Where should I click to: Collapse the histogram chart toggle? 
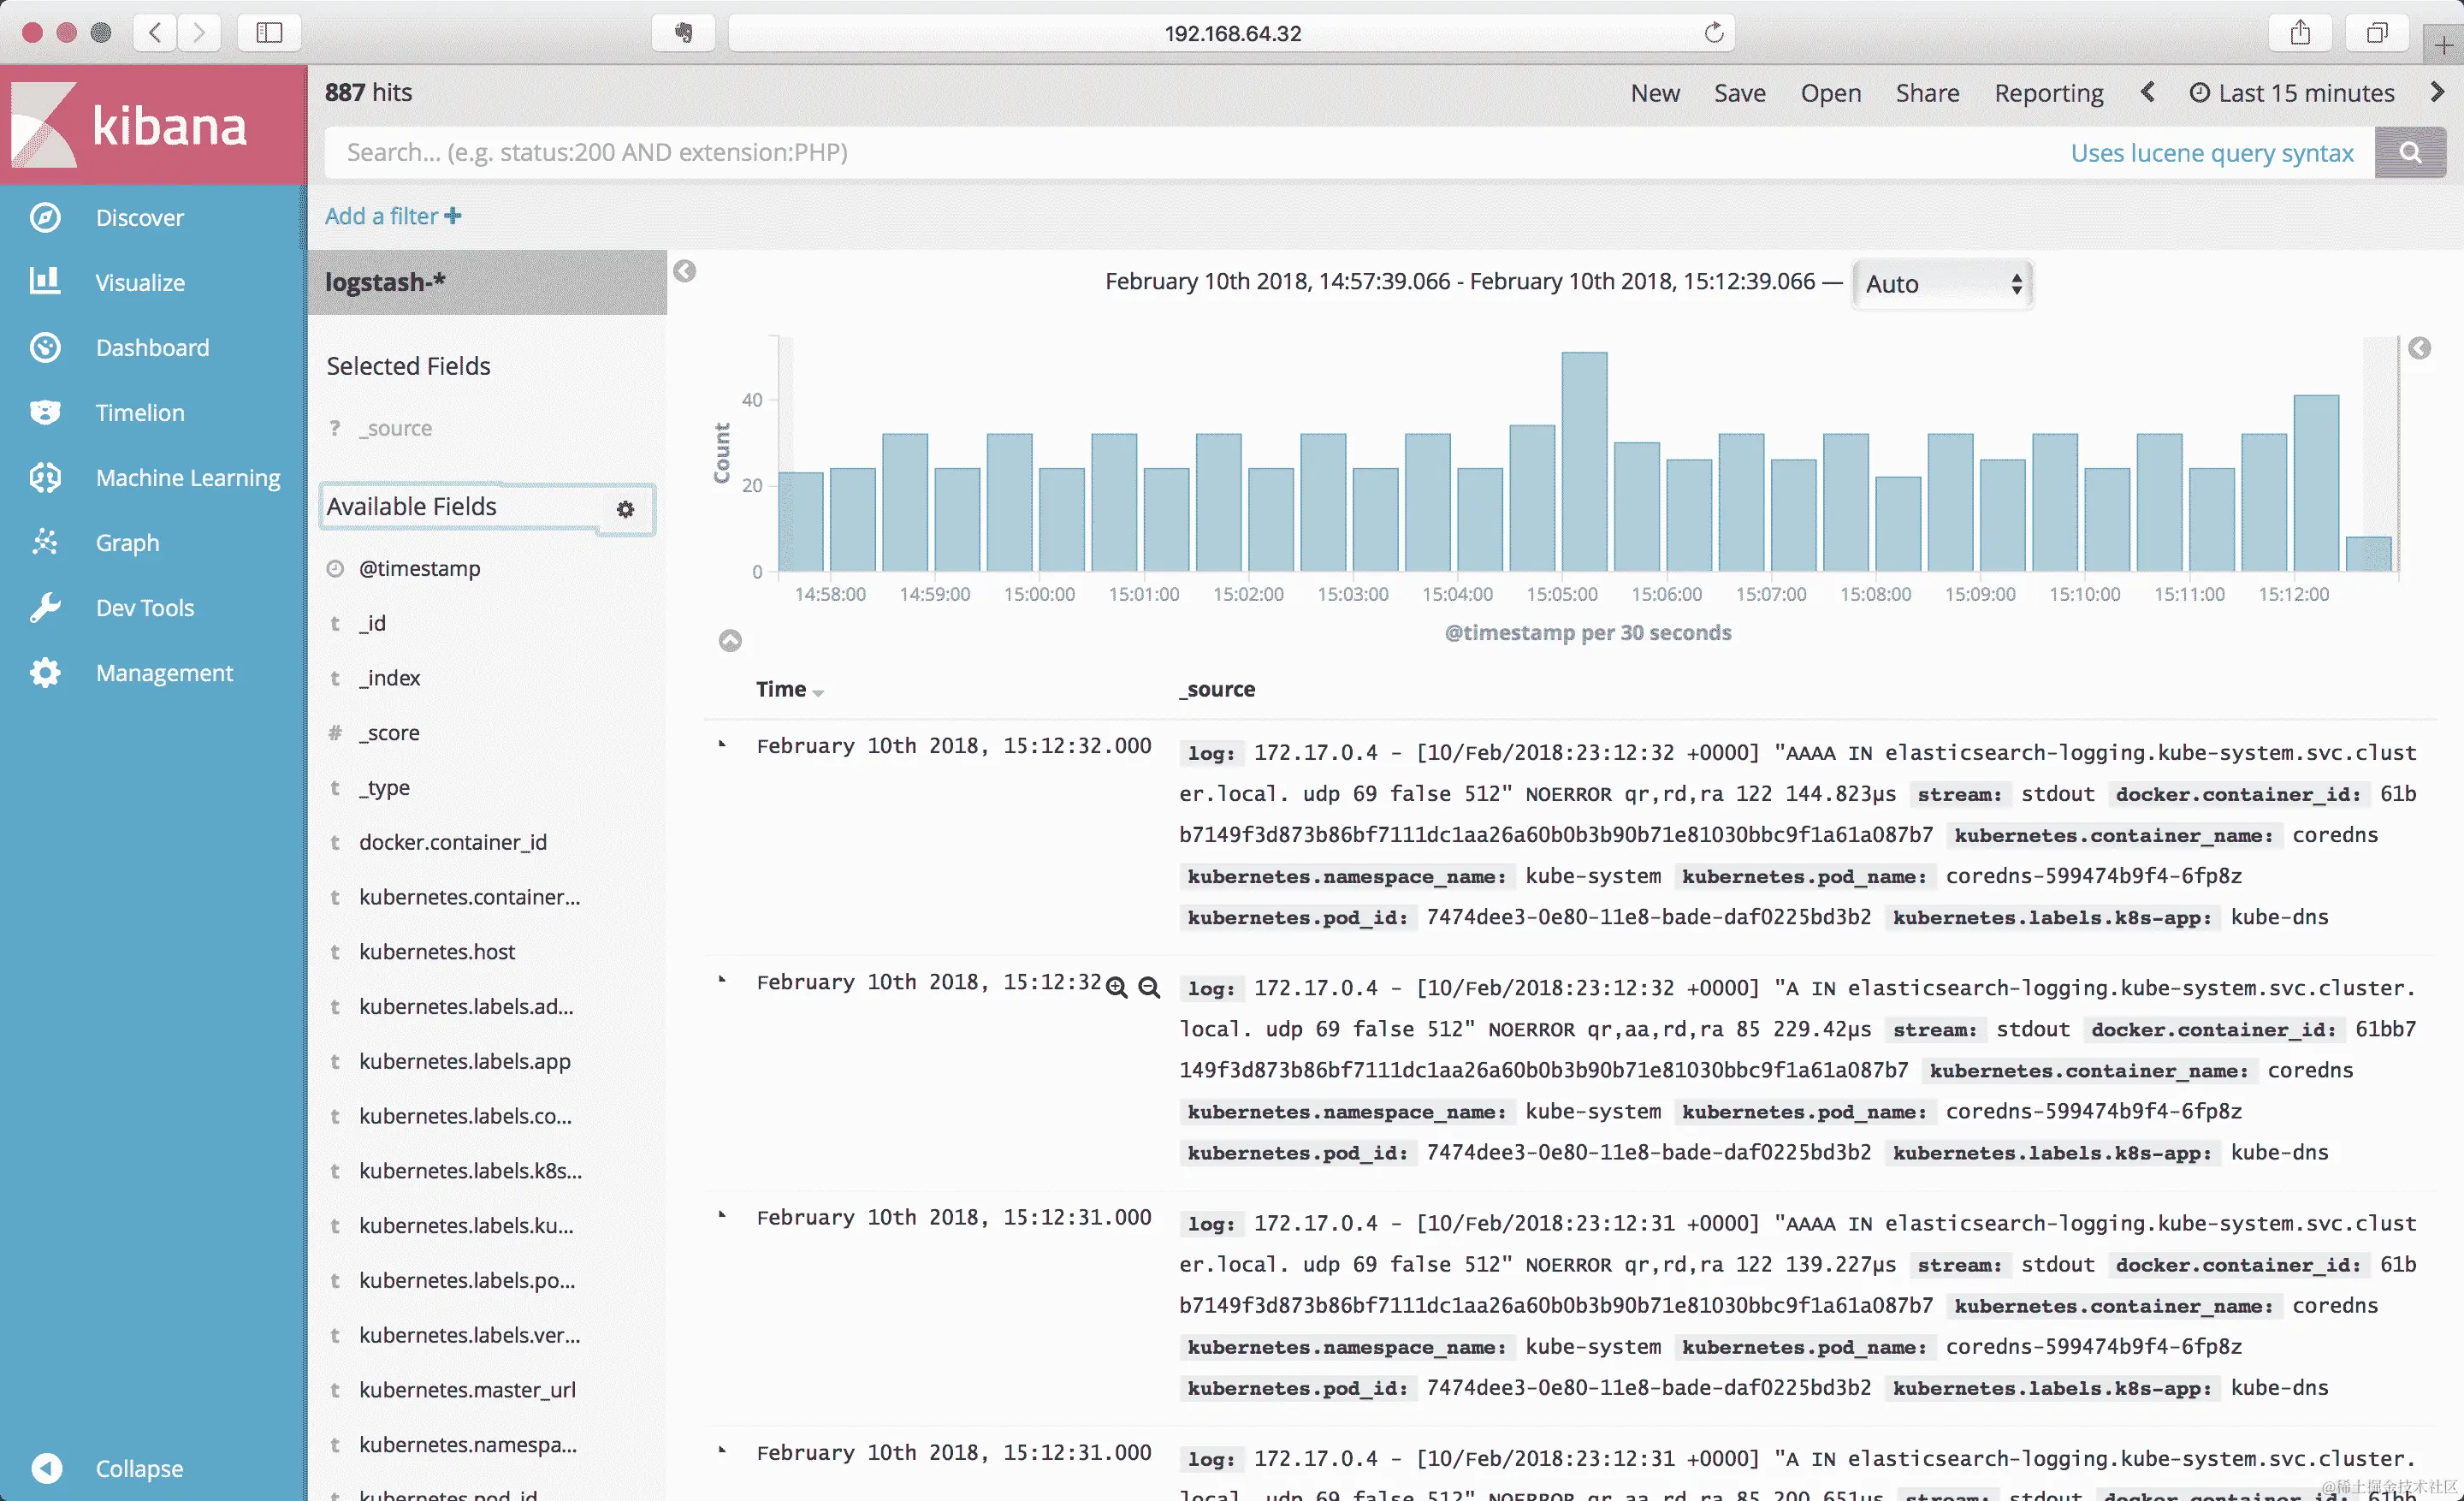[730, 640]
